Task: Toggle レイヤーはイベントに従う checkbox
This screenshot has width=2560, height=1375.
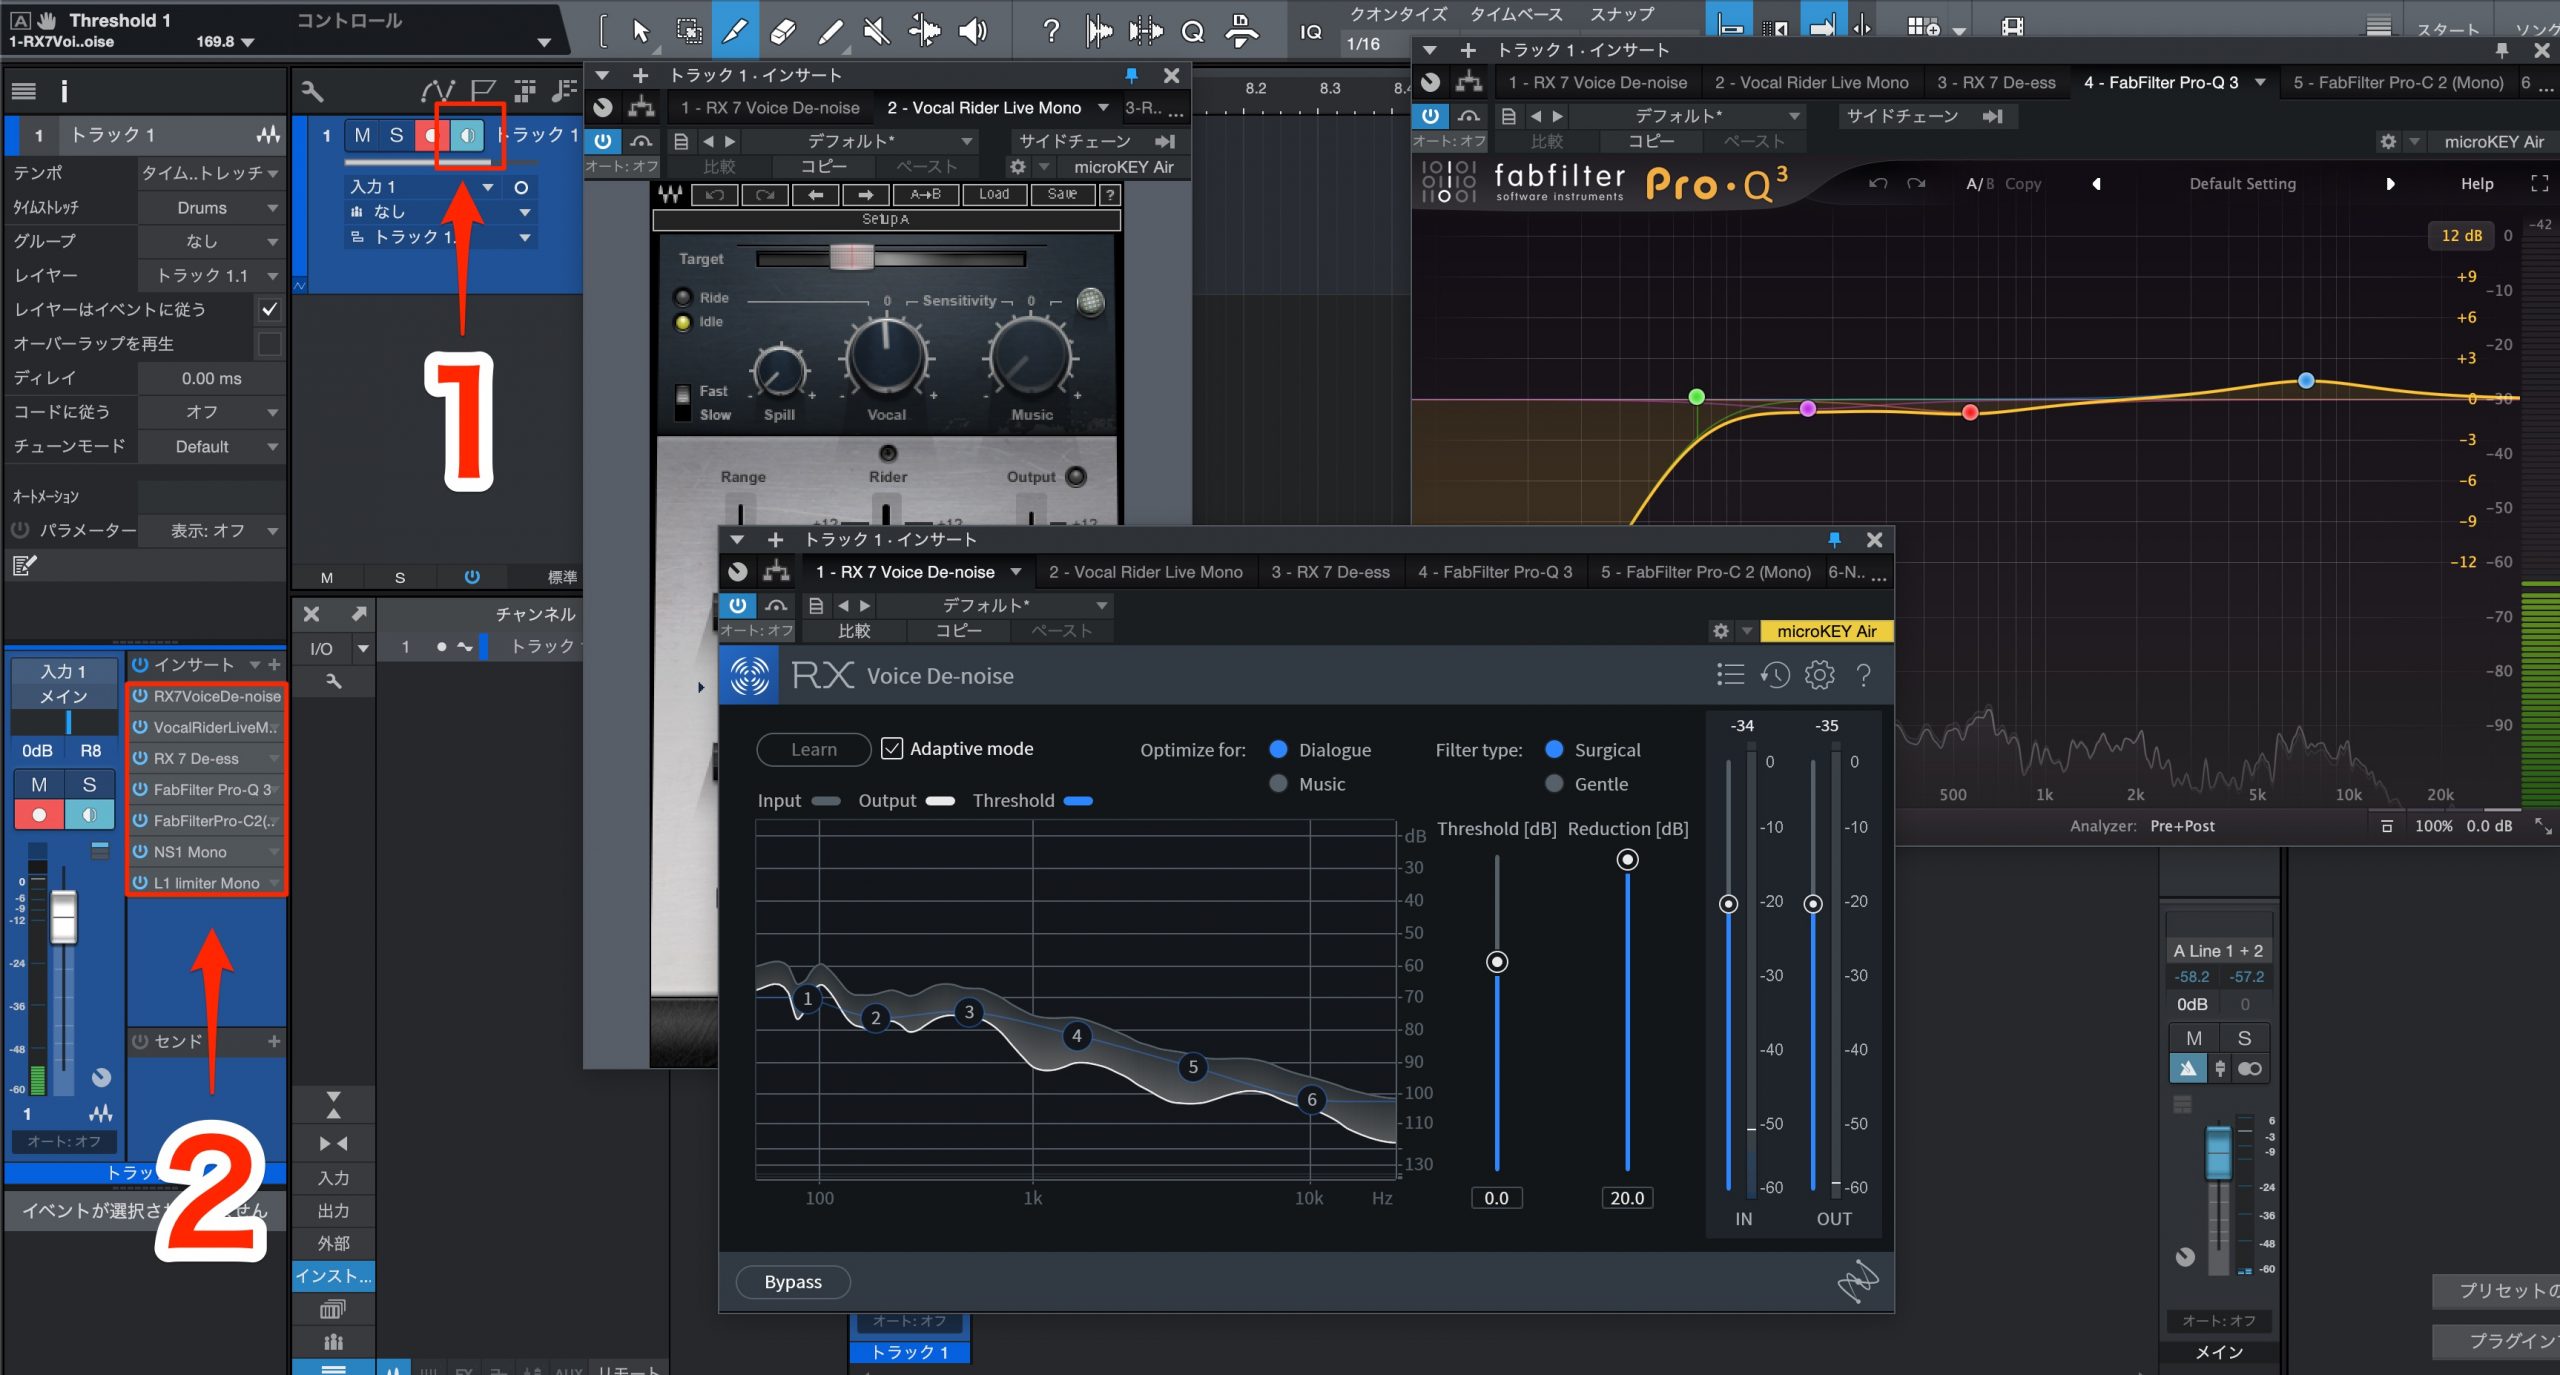Action: (269, 310)
